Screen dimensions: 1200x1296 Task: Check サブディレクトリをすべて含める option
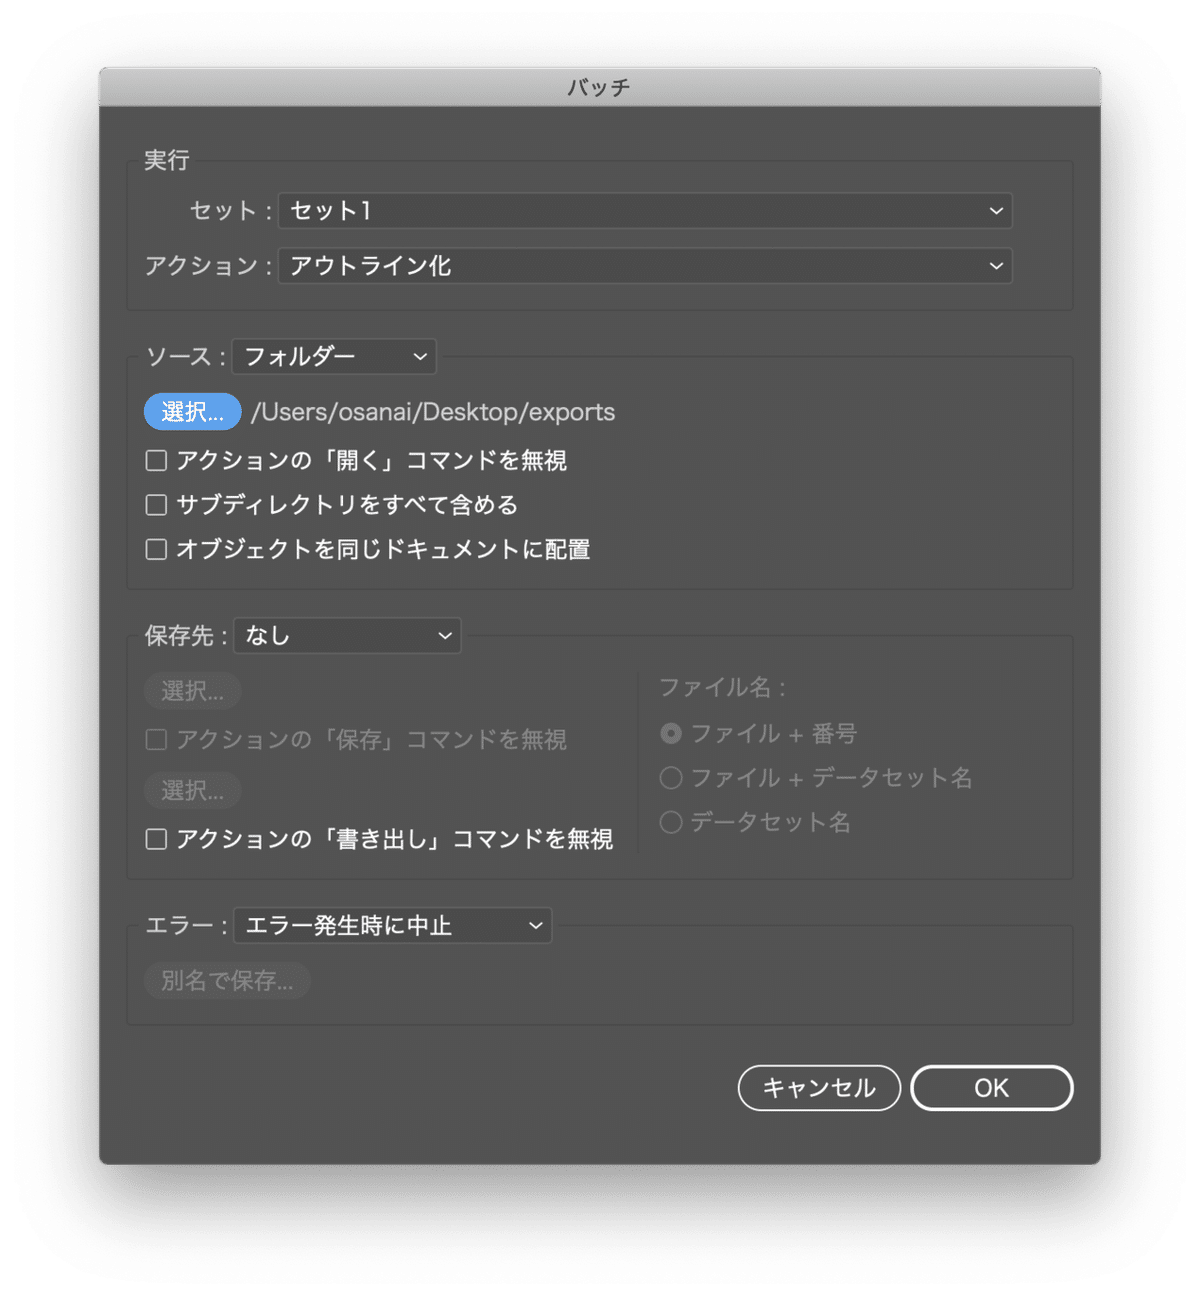click(x=156, y=504)
